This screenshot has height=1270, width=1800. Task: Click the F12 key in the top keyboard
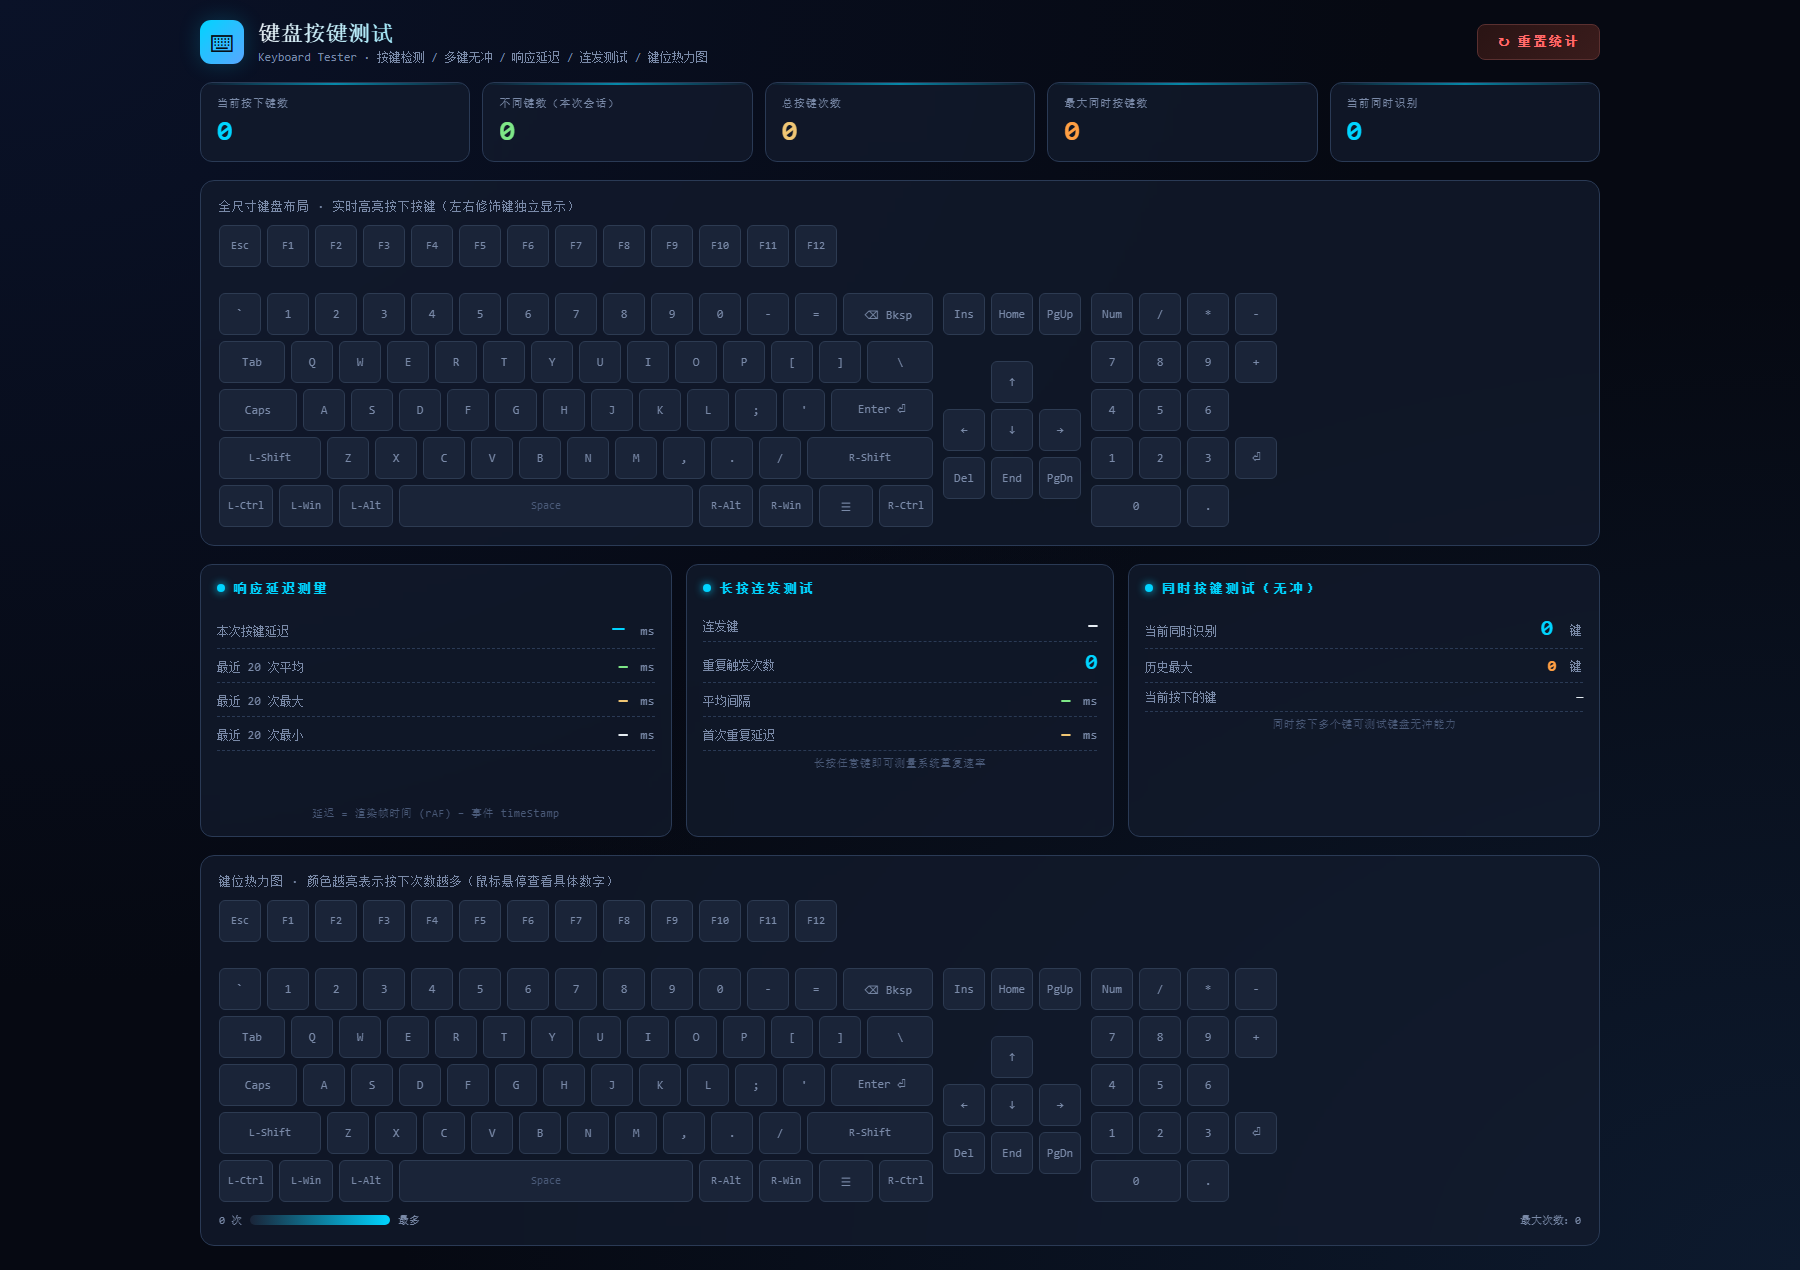click(816, 246)
